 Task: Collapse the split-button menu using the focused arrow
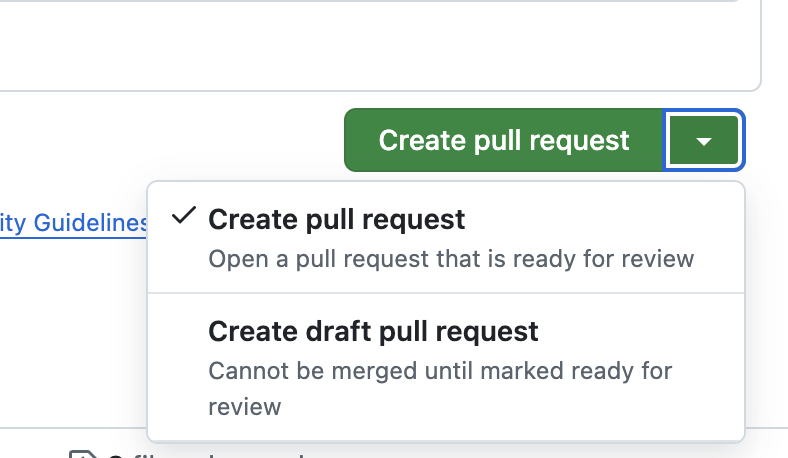point(704,141)
